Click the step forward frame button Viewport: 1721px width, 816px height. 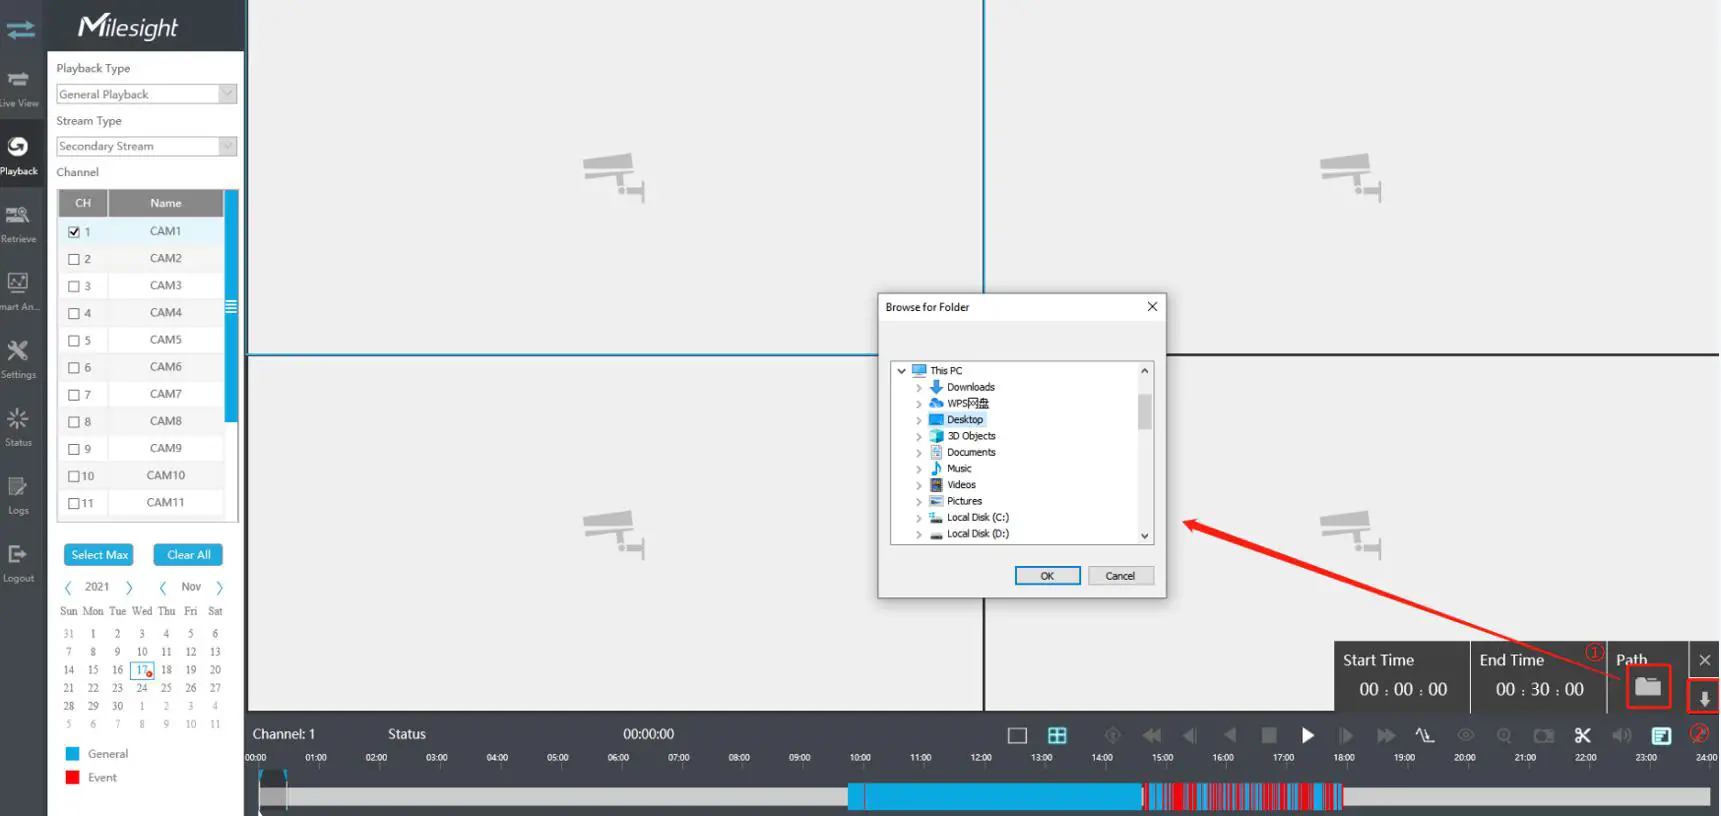point(1346,736)
